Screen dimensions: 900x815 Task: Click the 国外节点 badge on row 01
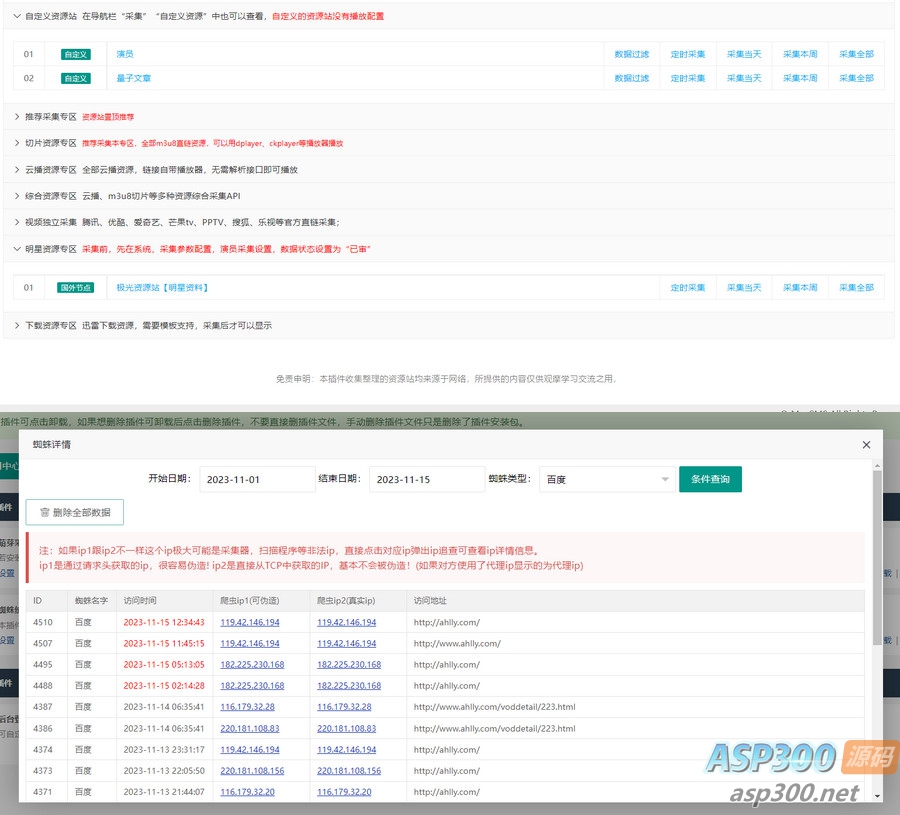(75, 288)
